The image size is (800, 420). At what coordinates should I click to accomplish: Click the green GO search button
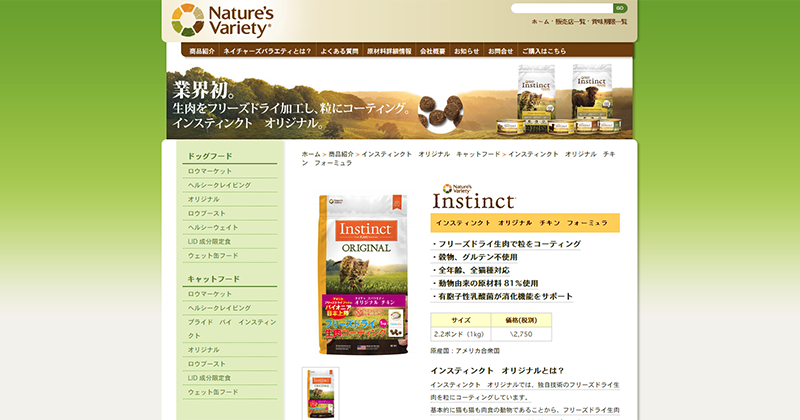620,8
